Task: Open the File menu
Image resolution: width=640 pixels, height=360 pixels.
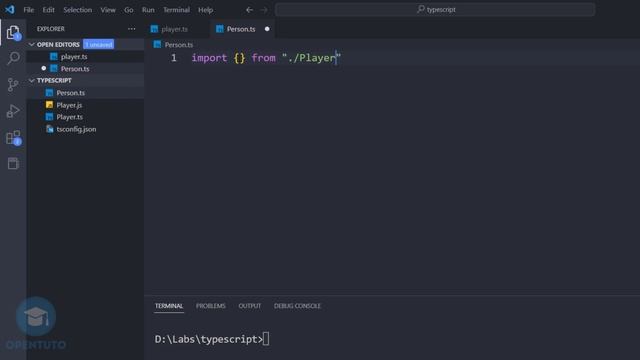Action: tap(29, 10)
